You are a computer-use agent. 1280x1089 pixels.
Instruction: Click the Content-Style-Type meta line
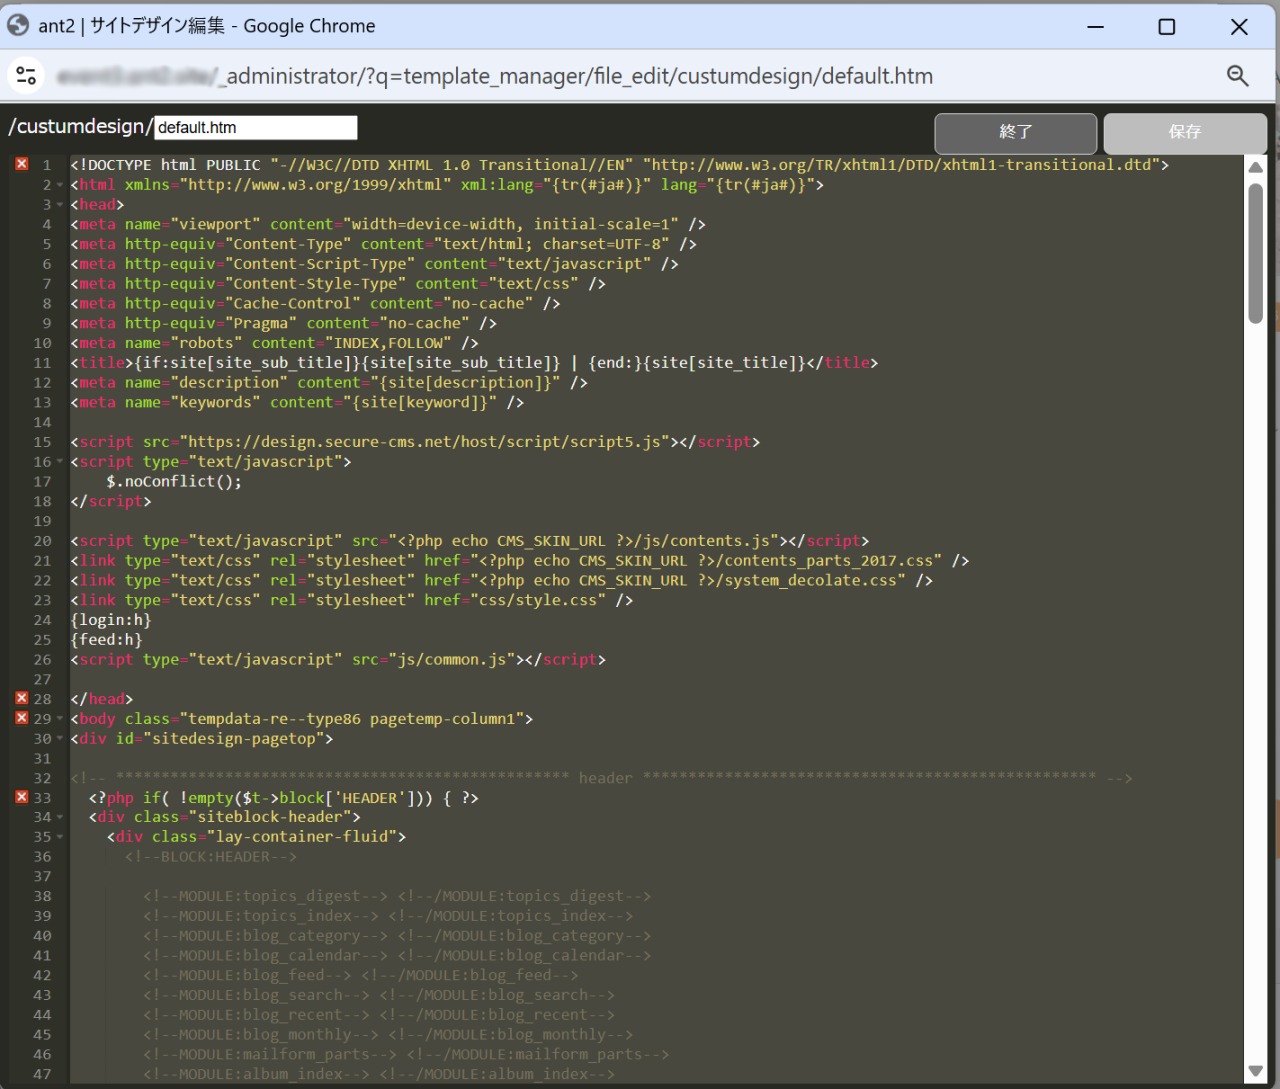(x=338, y=284)
